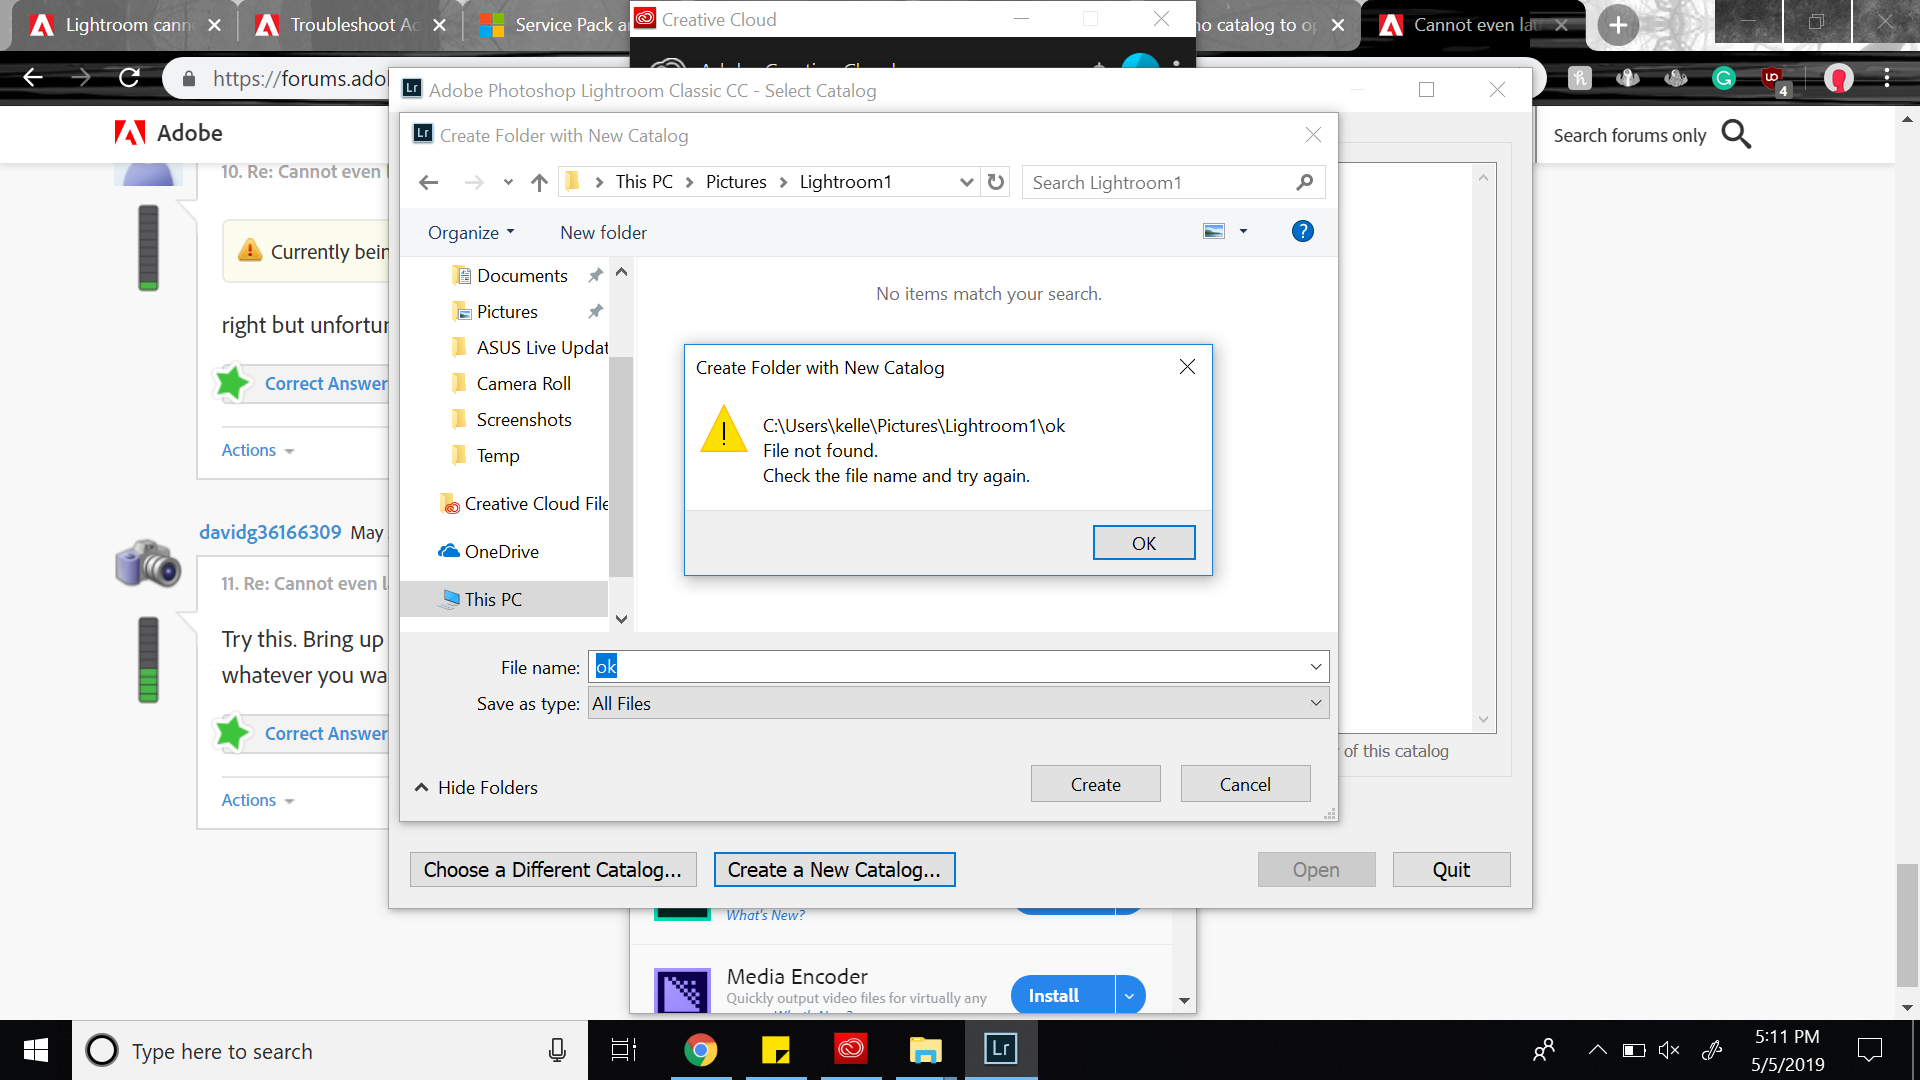The height and width of the screenshot is (1080, 1920).
Task: Click What's New link in Creative Cloud
Action: (x=765, y=915)
